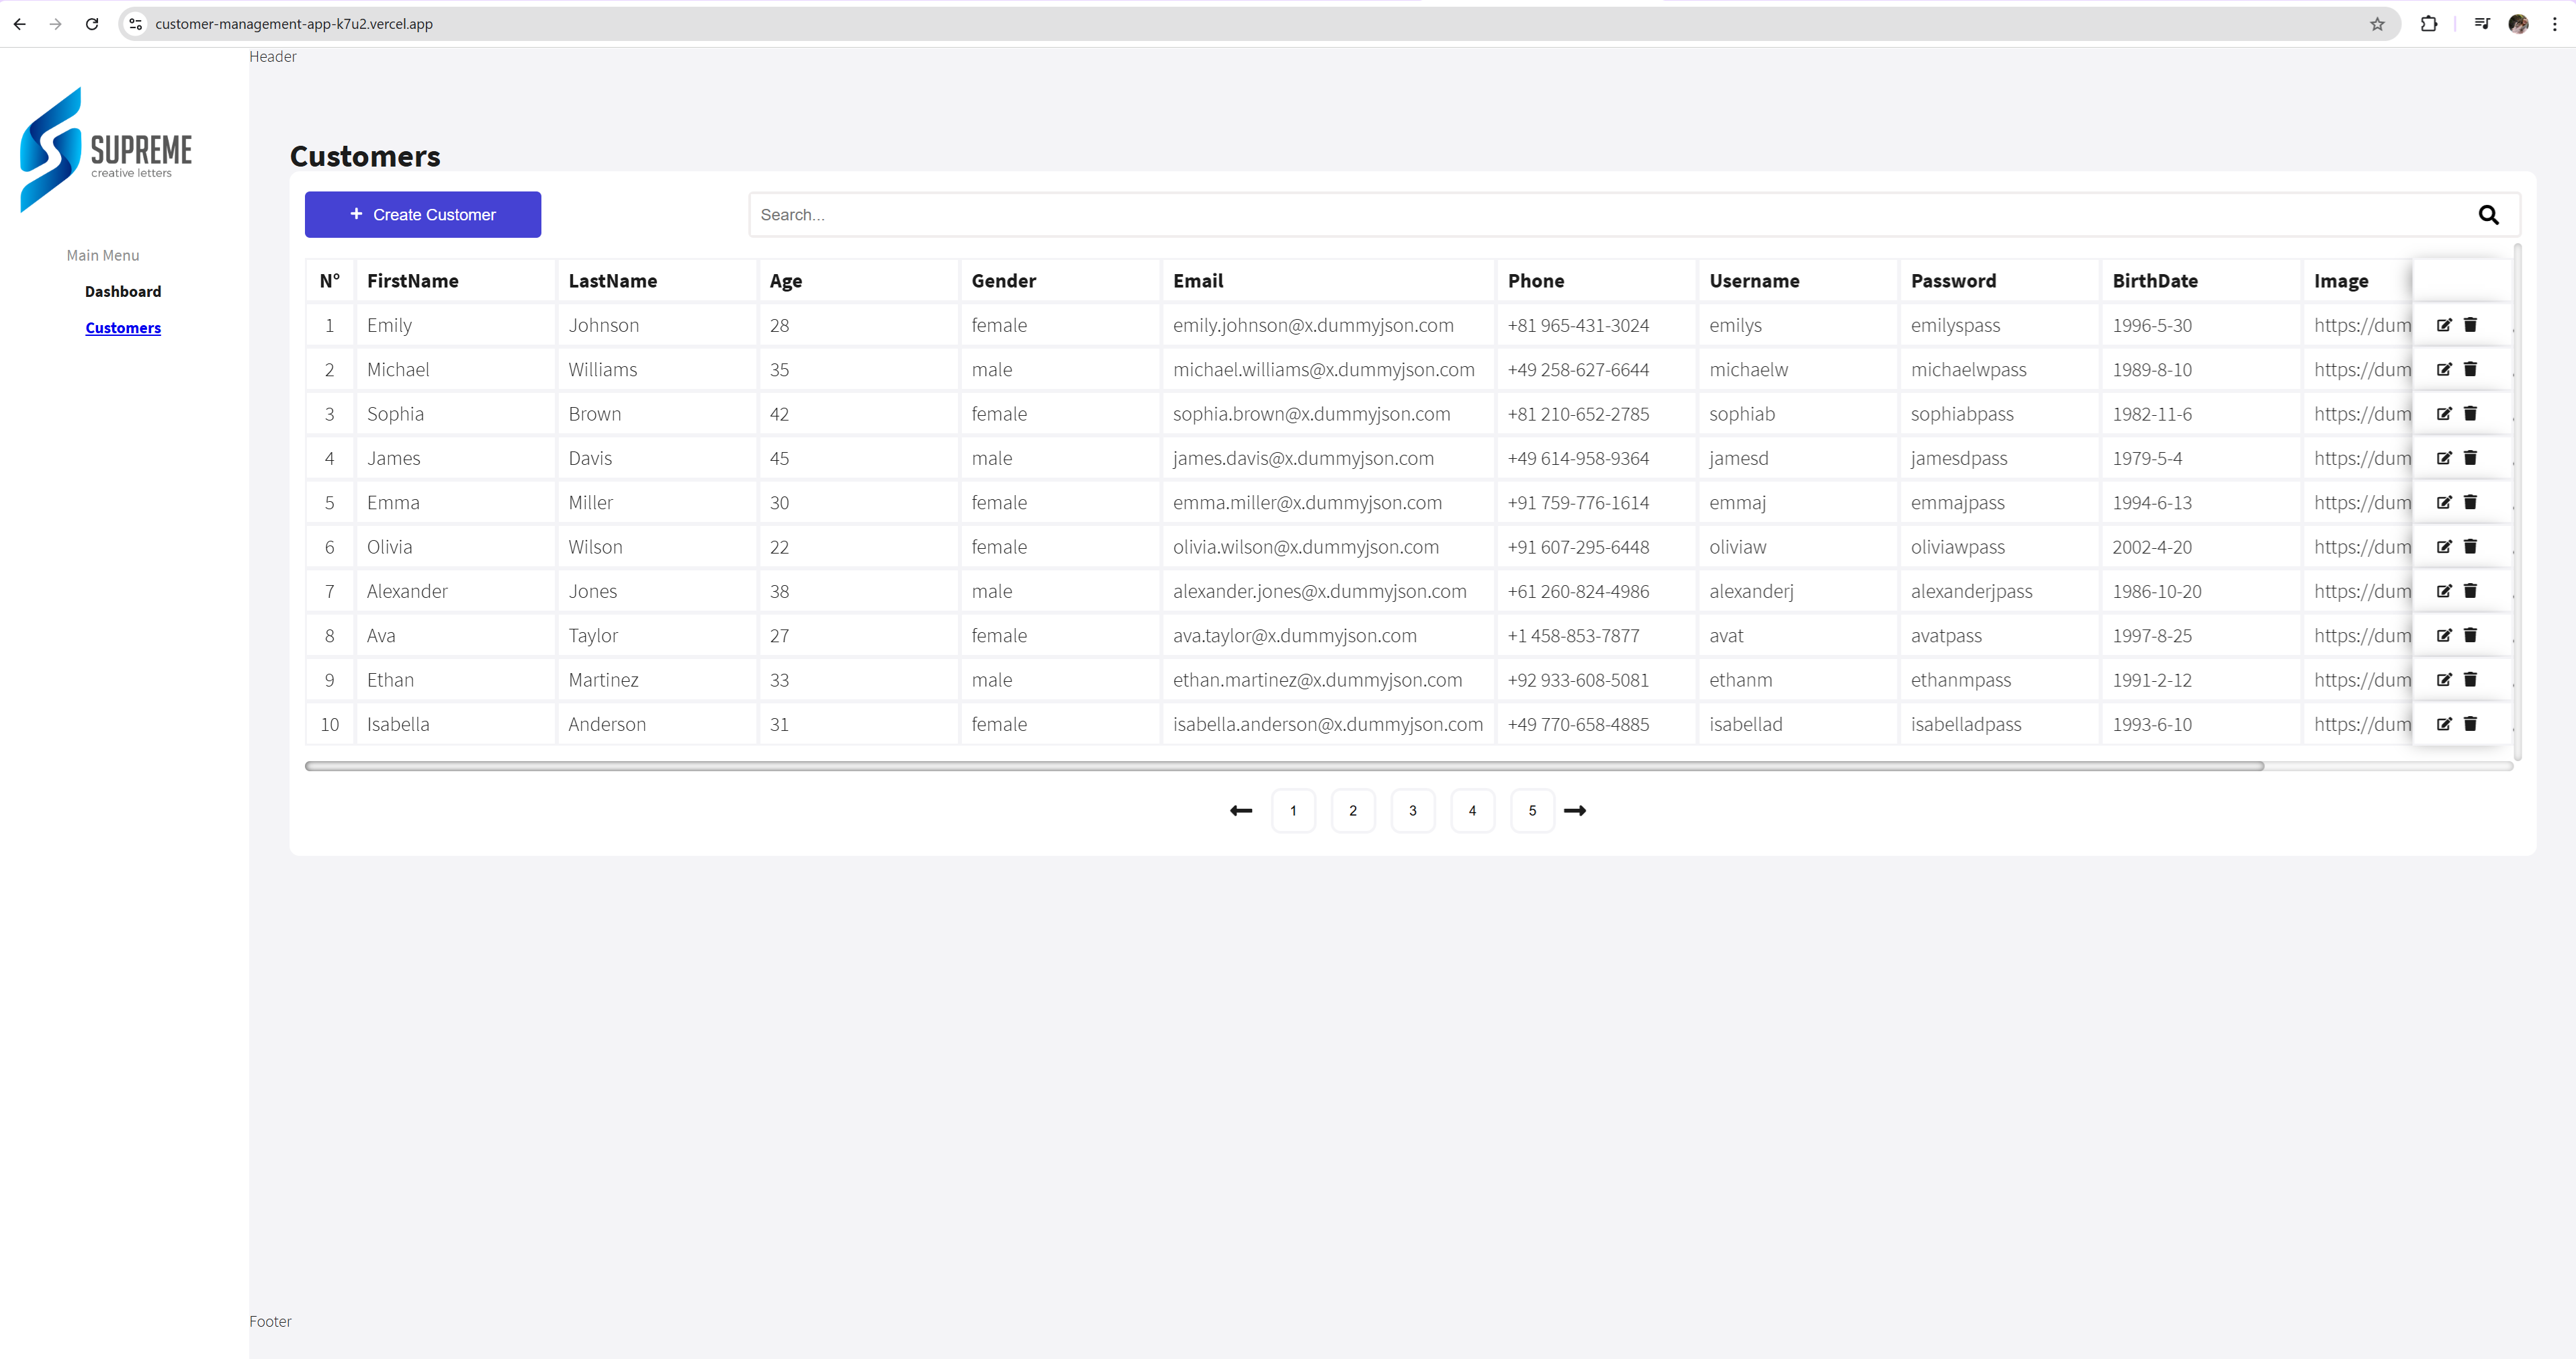Click the search magnifier icon
This screenshot has height=1359, width=2576.
2488,215
